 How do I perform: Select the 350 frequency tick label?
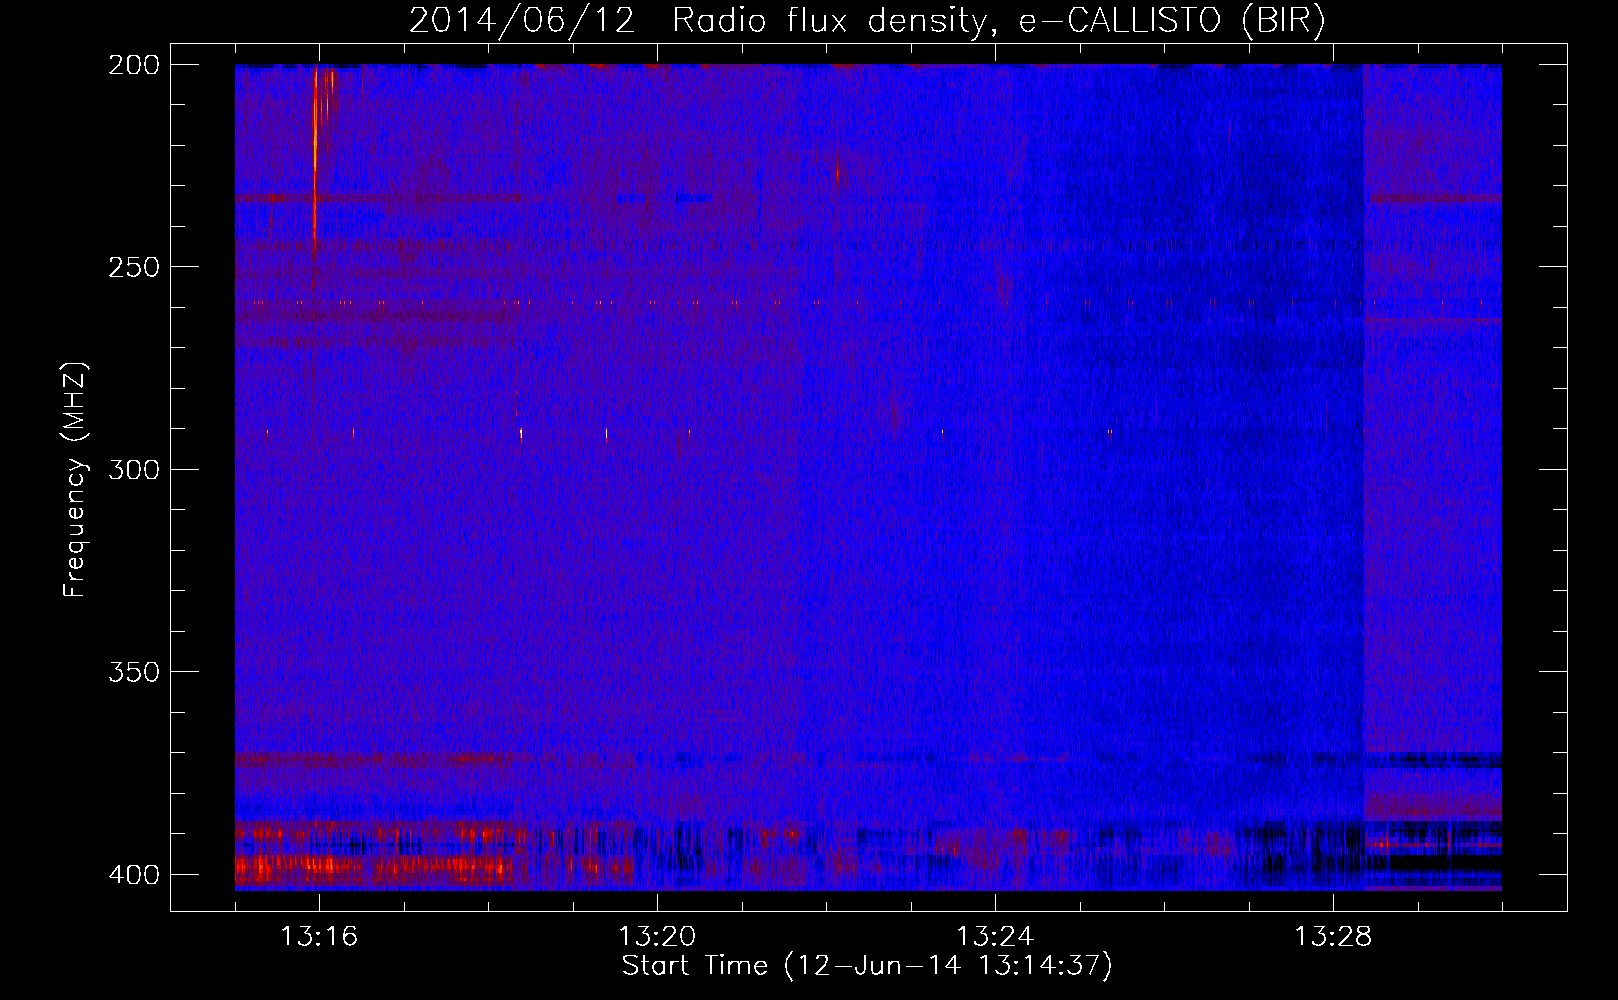[133, 672]
